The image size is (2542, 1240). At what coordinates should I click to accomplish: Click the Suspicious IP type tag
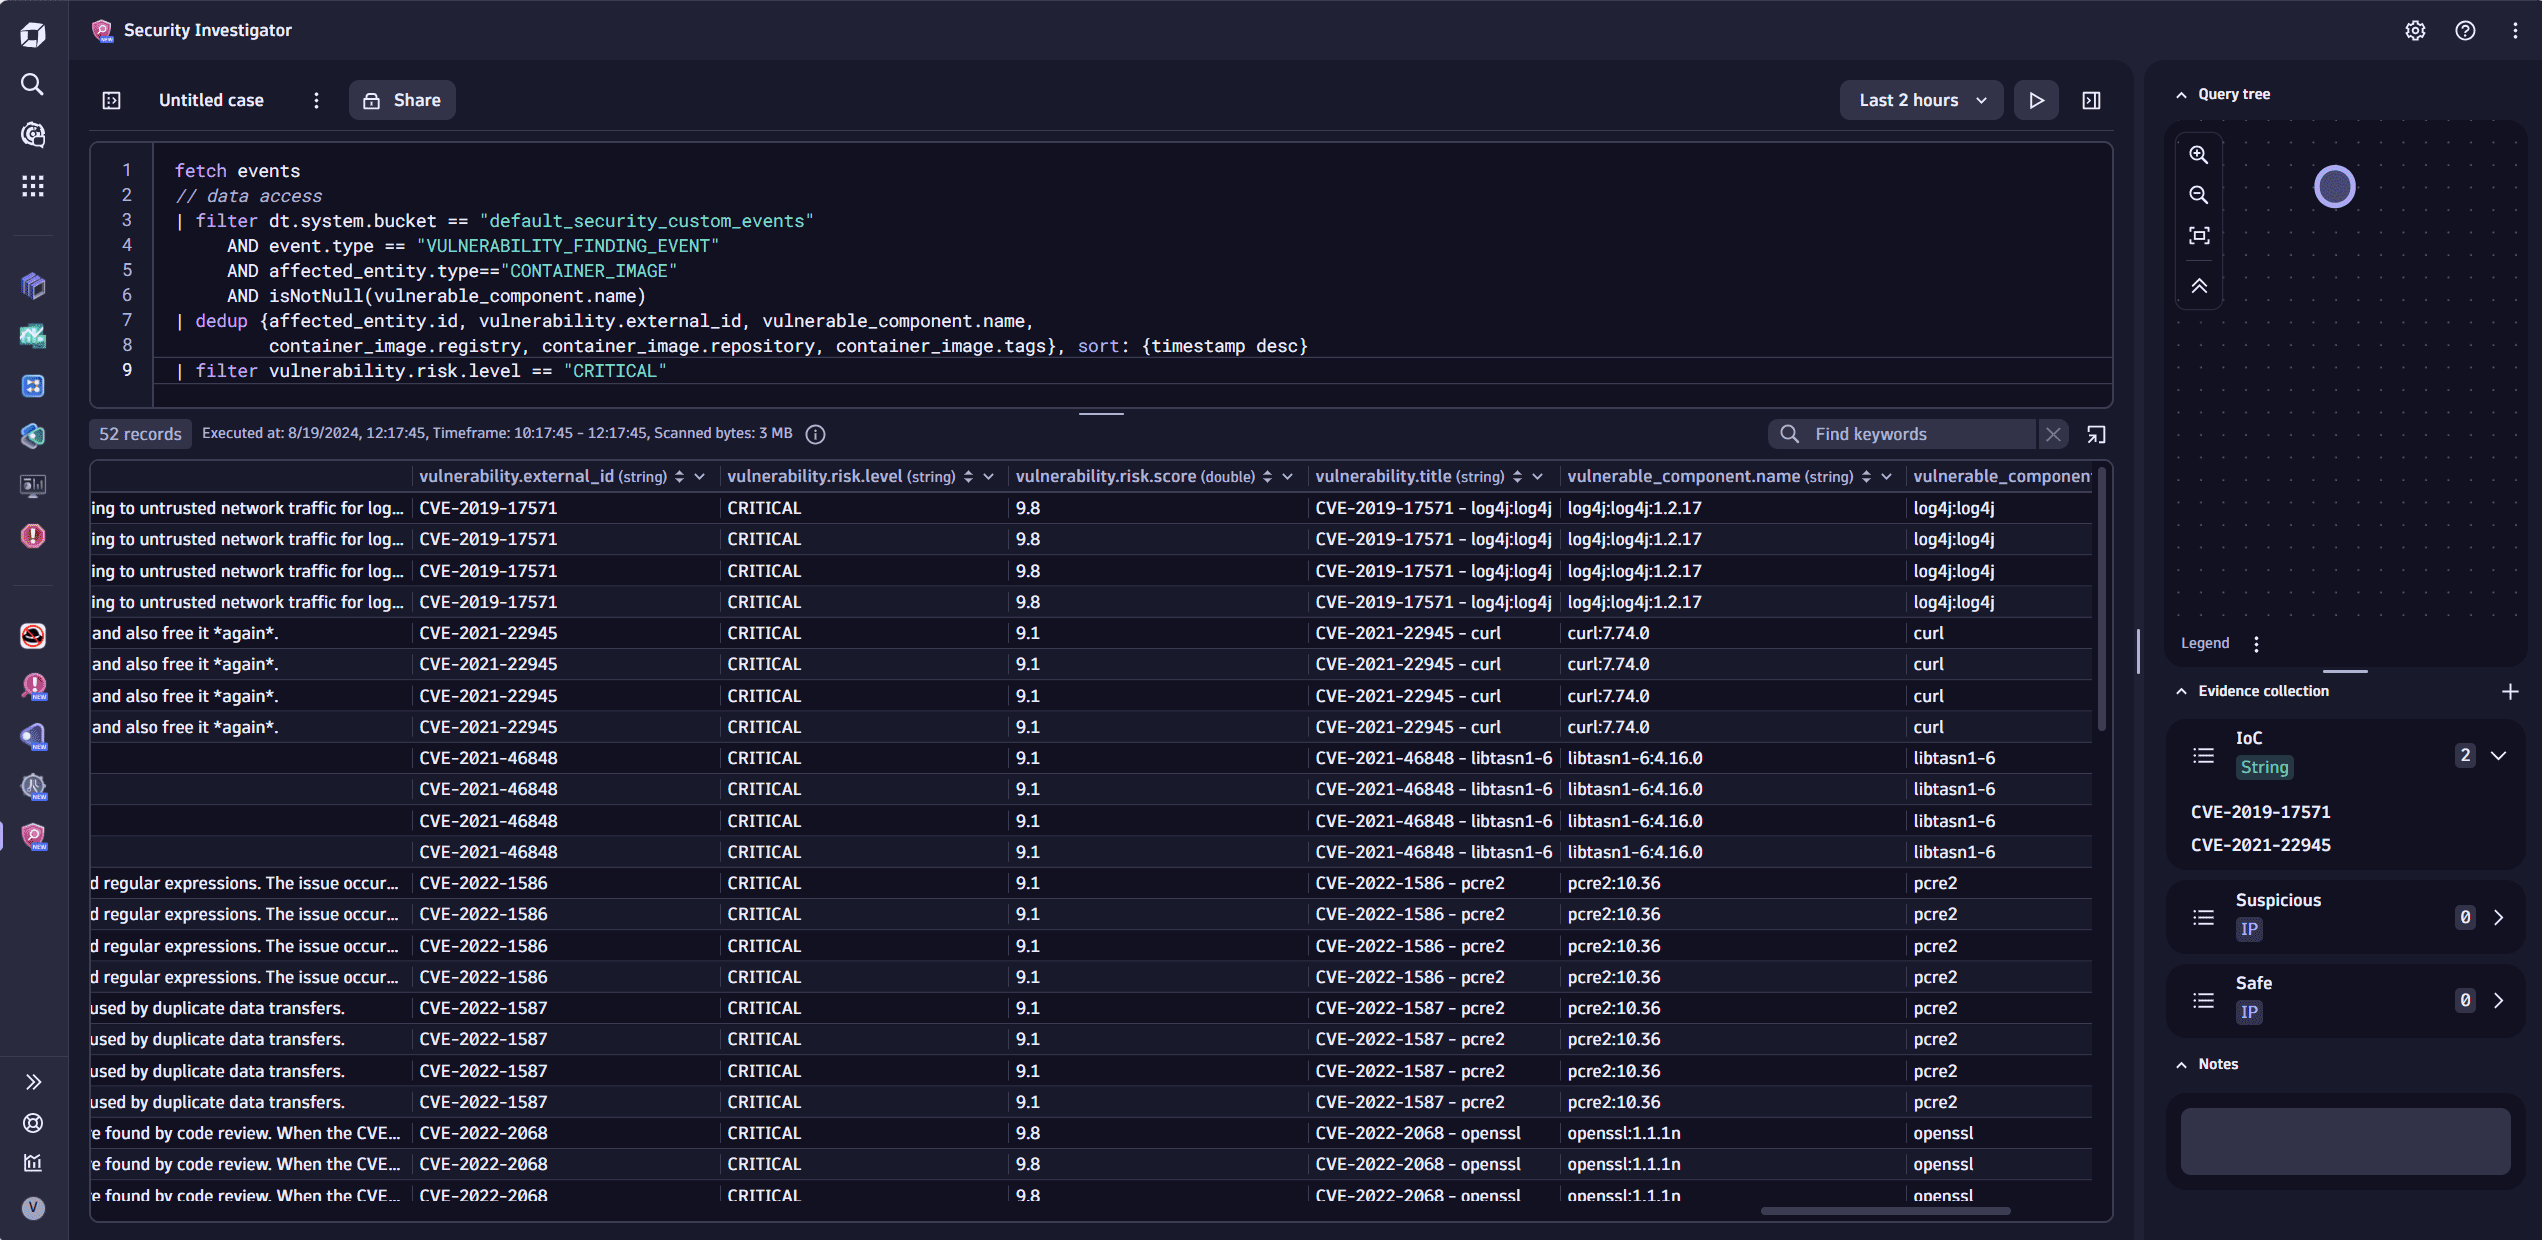tap(2249, 929)
